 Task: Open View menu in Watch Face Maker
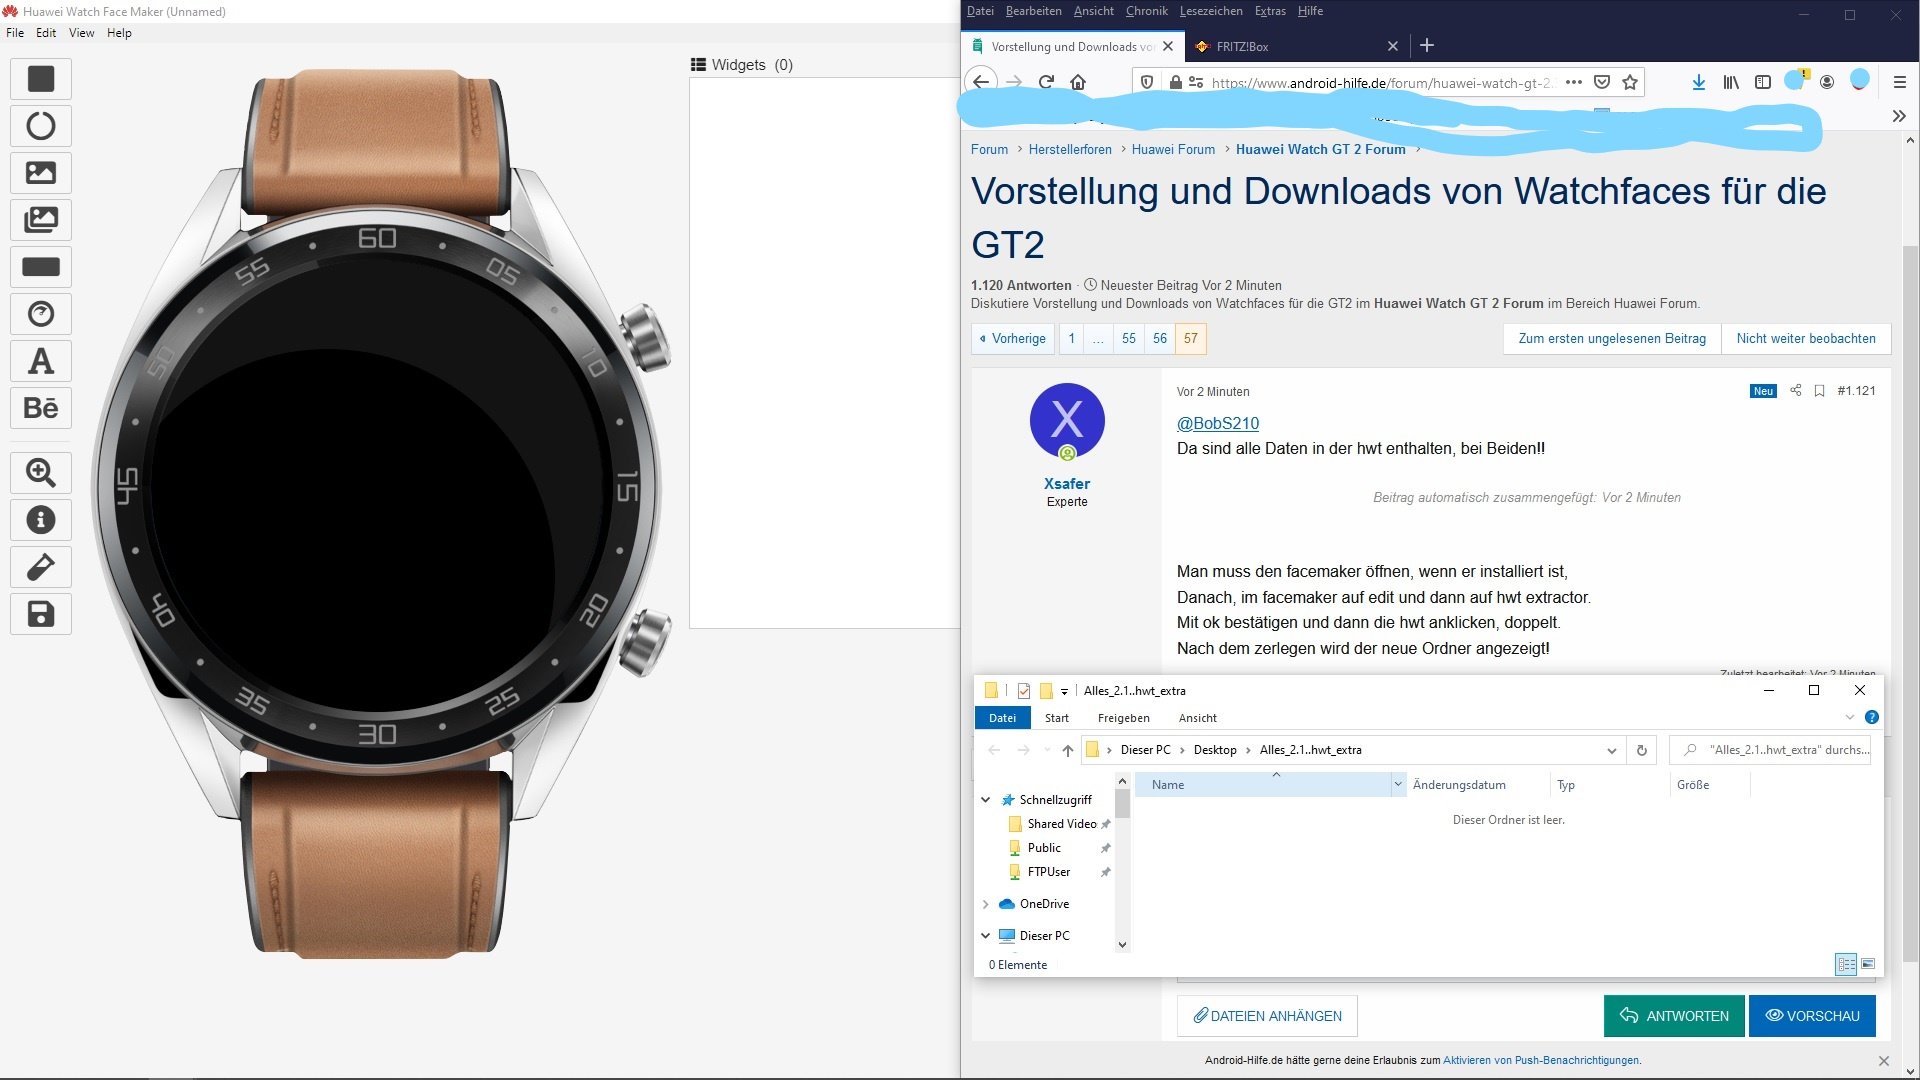tap(81, 33)
